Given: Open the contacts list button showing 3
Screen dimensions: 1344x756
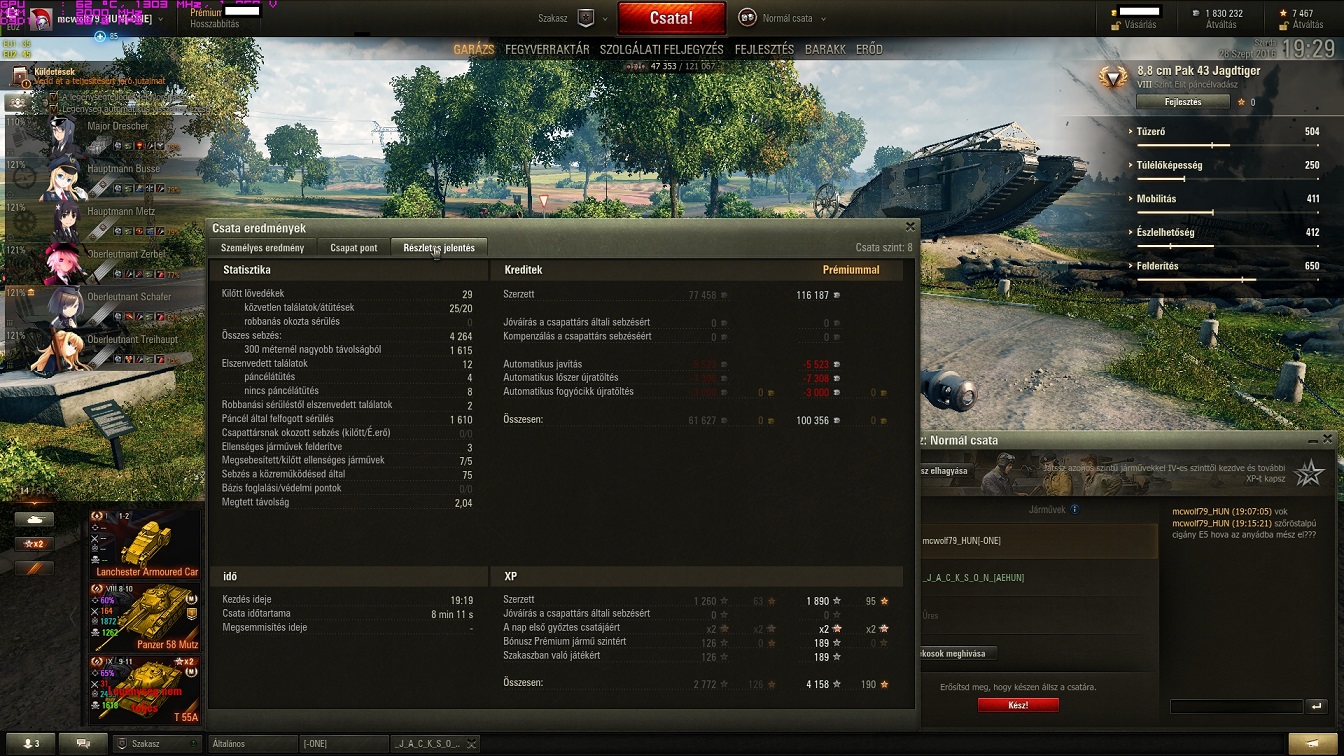Looking at the screenshot, I should tap(27, 744).
